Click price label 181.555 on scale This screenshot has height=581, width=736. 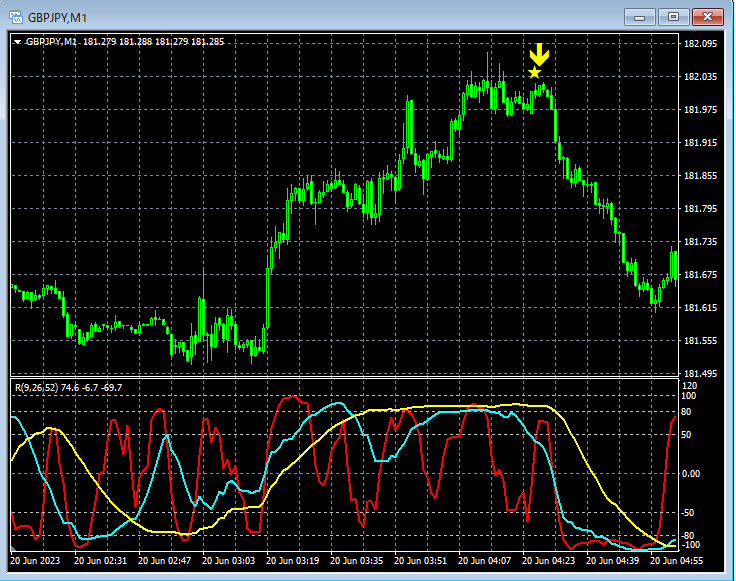[x=701, y=341]
